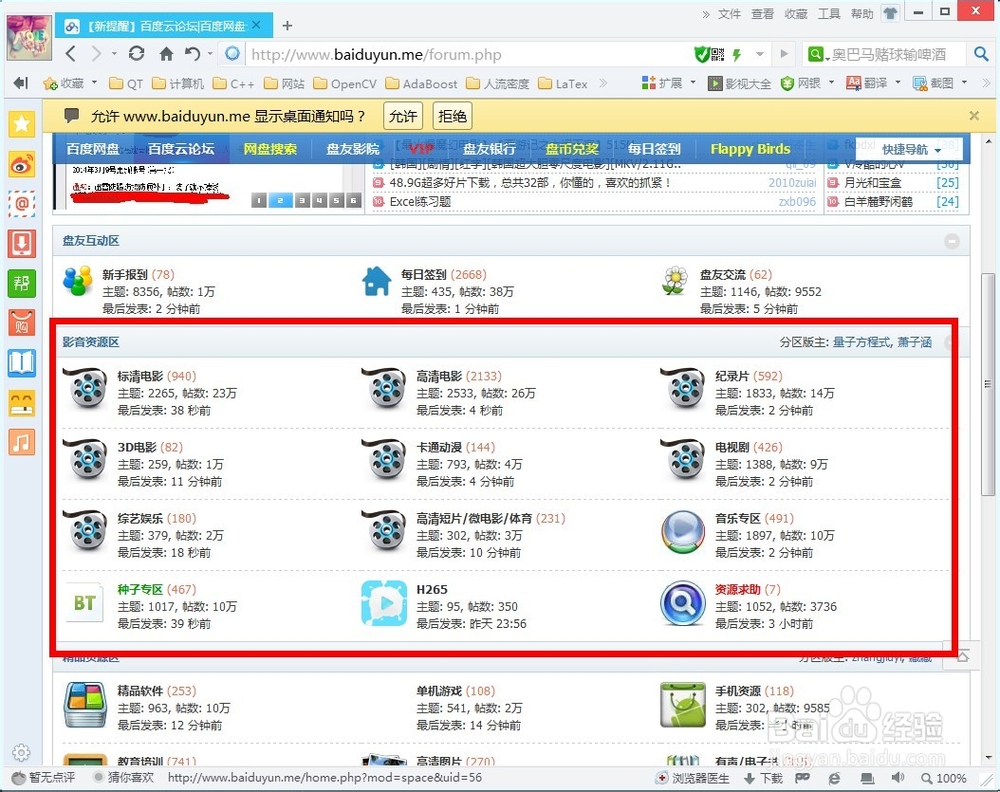Screen dimensions: 1000x792
Task: Open the red download sidebar icon
Action: 22,244
